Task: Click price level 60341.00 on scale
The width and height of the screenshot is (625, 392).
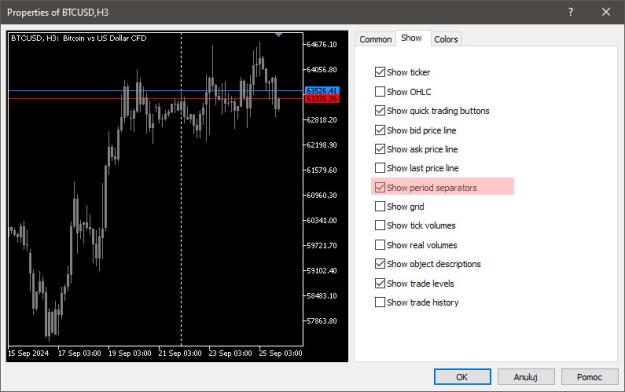Action: [322, 220]
